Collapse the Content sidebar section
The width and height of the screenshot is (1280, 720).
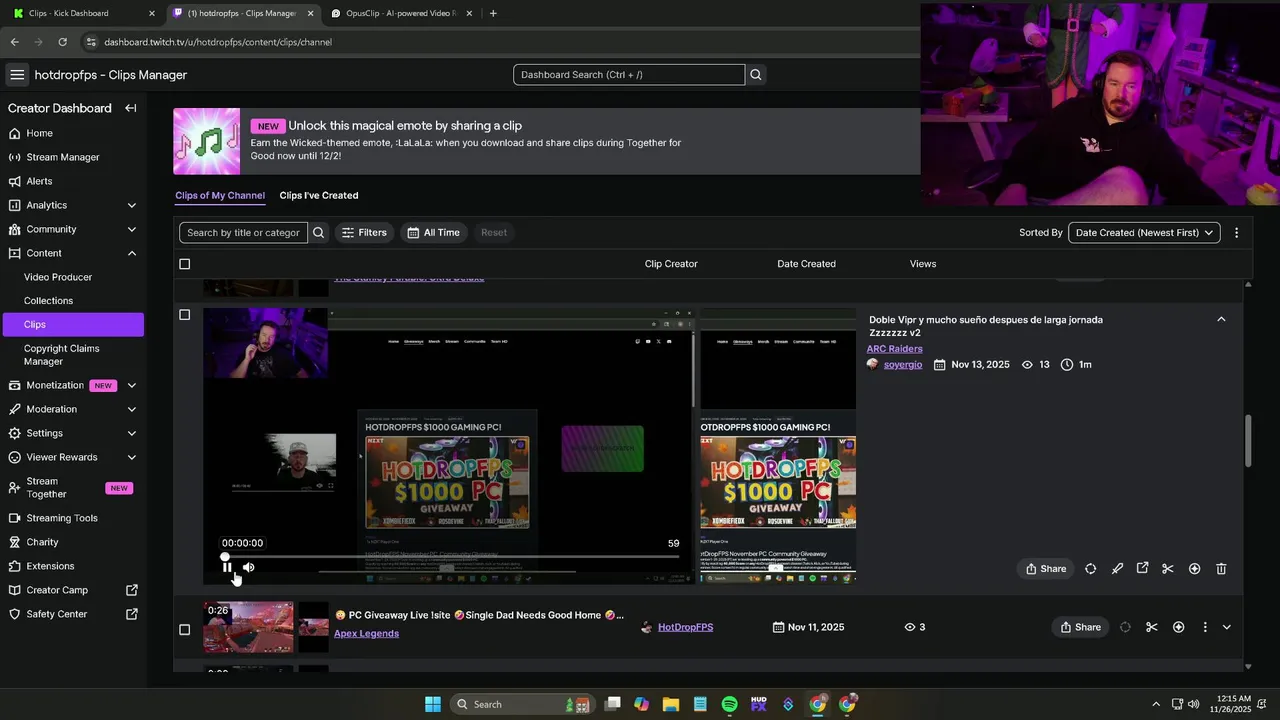coord(131,253)
